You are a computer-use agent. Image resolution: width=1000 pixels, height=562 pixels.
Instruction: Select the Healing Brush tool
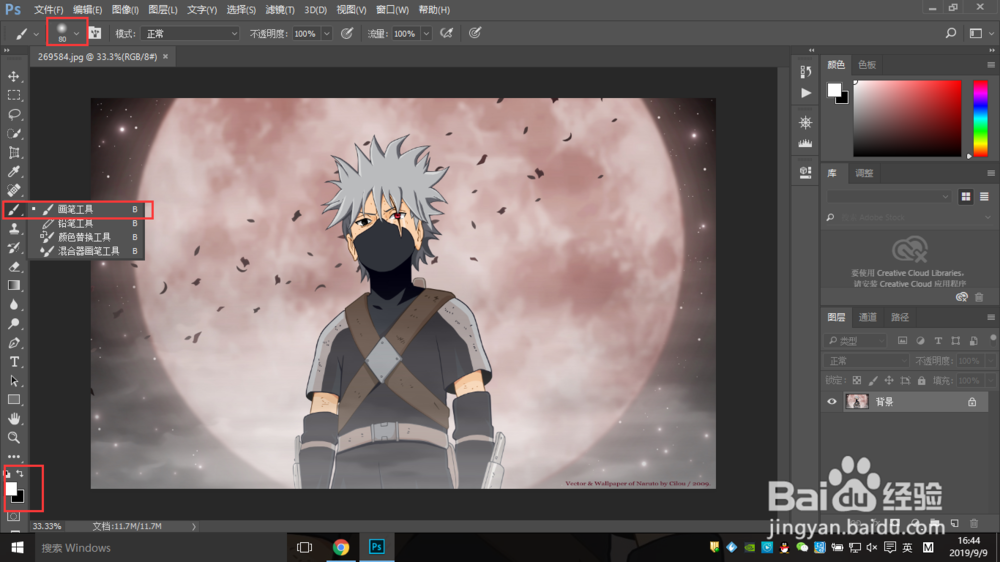click(x=13, y=190)
